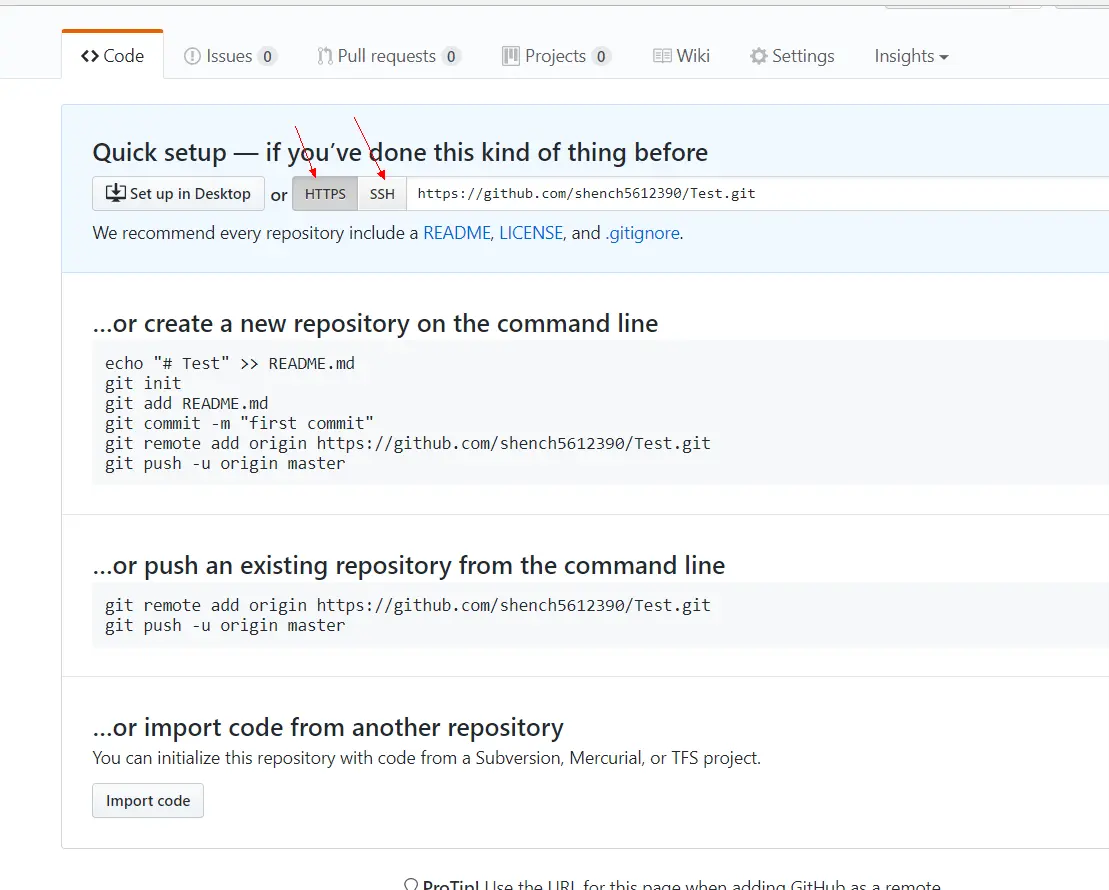Go to the Wiki tab
Screen dimensions: 1109x890
click(681, 56)
